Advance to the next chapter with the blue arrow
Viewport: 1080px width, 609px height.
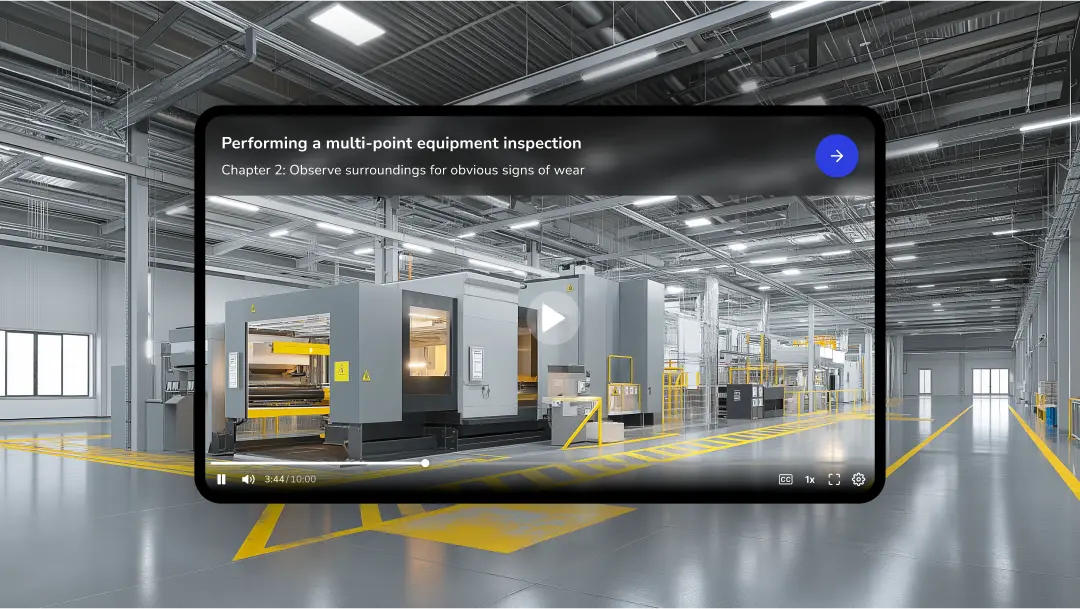tap(837, 156)
